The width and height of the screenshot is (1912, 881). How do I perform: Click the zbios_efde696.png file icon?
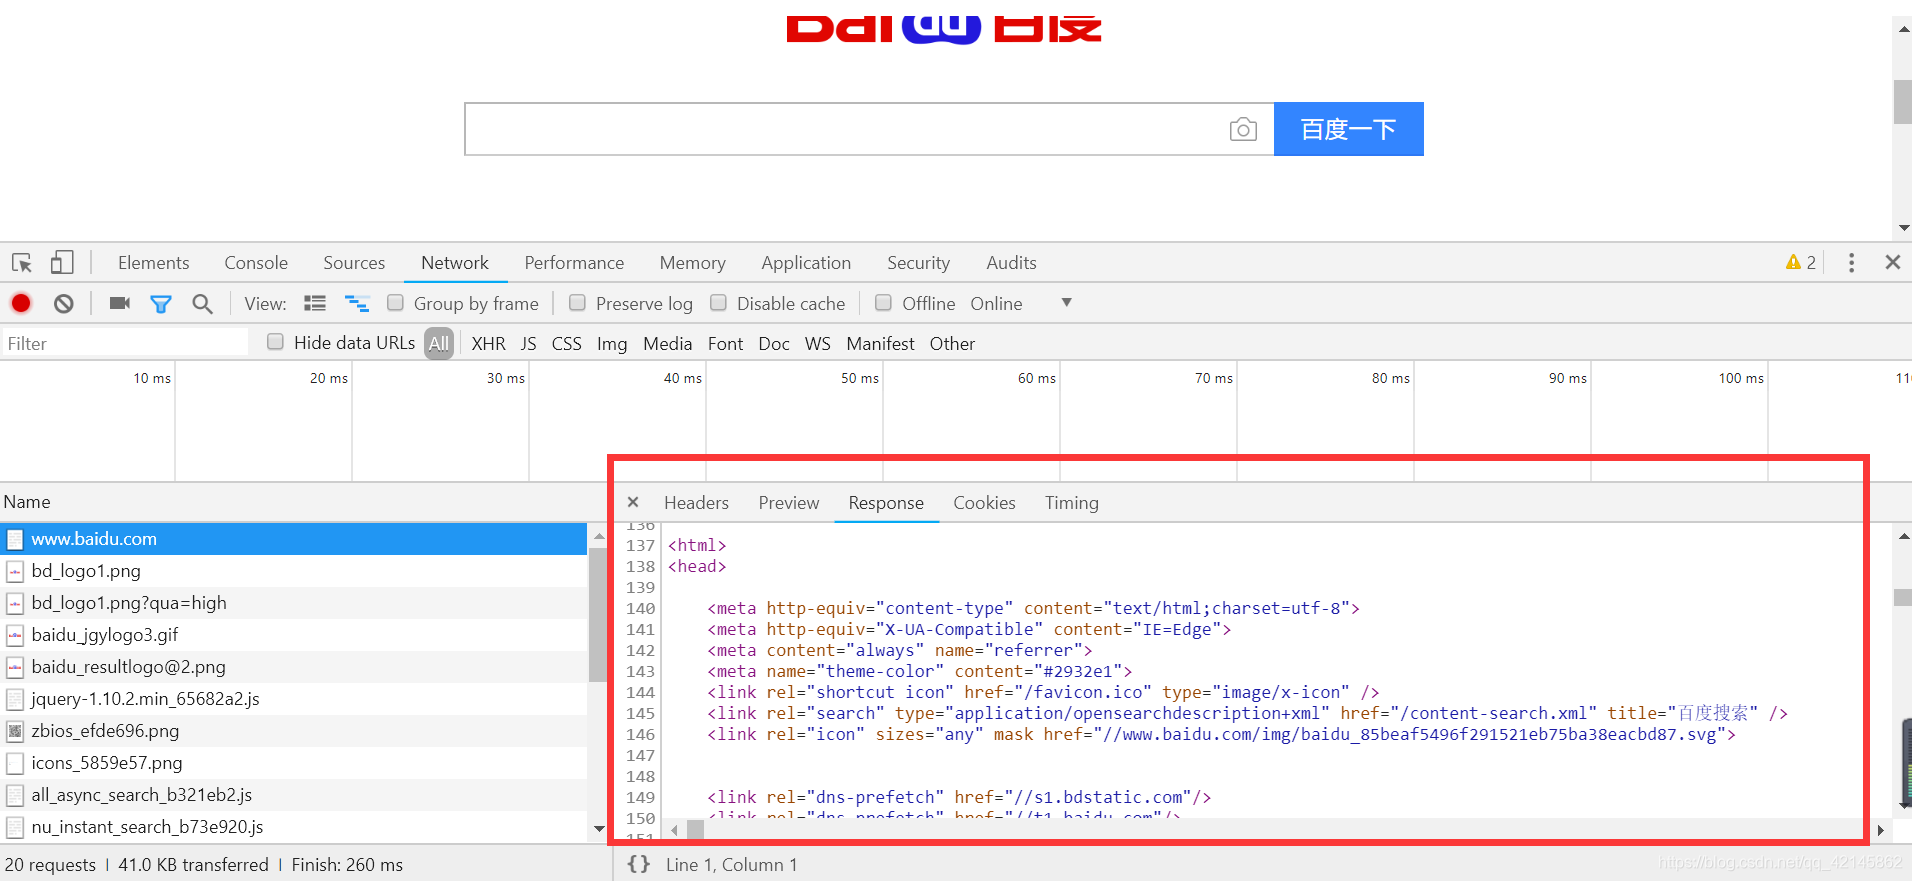[15, 731]
